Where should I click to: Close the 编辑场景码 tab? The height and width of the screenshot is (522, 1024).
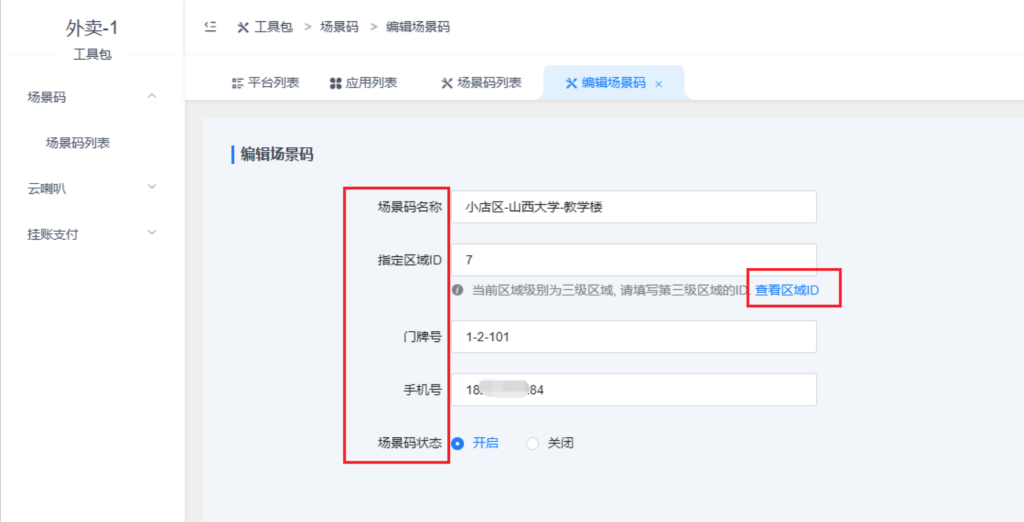[x=658, y=84]
